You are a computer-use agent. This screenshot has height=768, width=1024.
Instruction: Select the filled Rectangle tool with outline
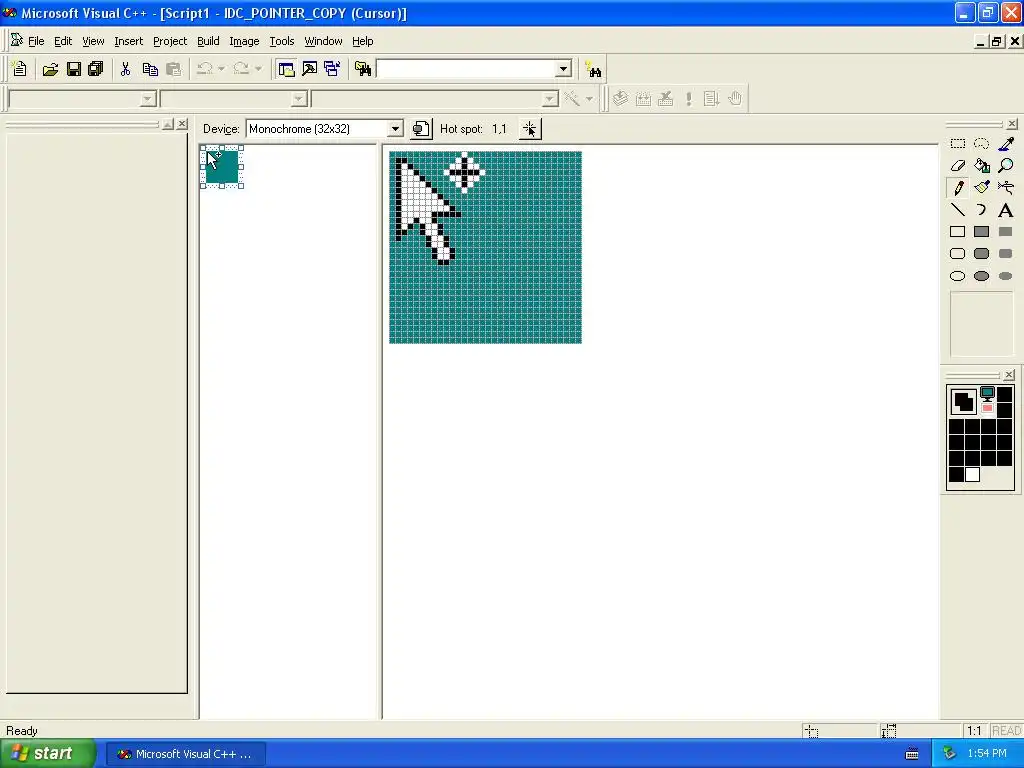pos(982,232)
